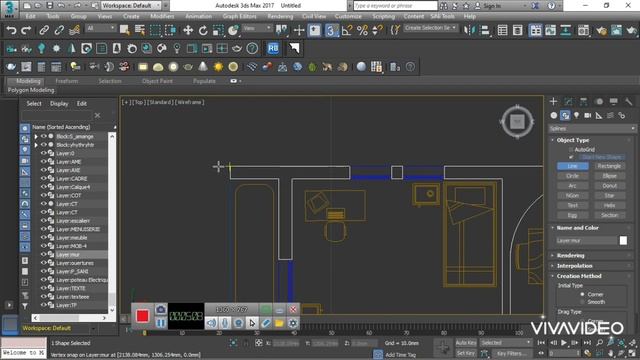640x360 pixels.
Task: Switch to the Object Paint ribbon tab
Action: click(x=157, y=81)
